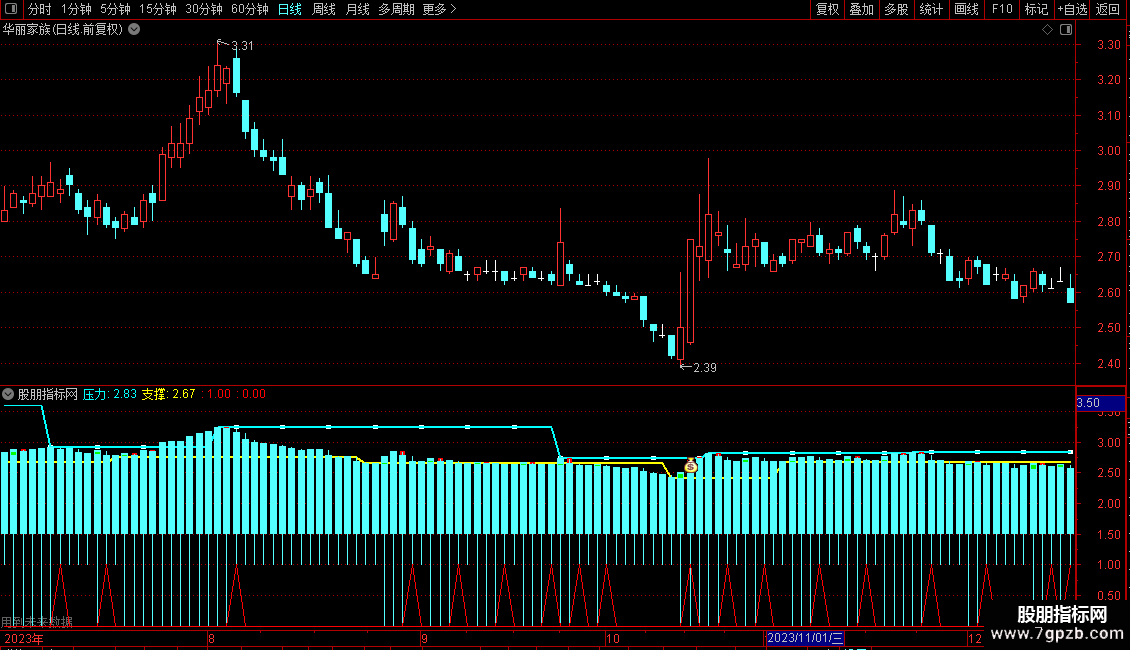Switch to the 15分钟 period
Screen dimensions: 1130x650
(x=158, y=9)
